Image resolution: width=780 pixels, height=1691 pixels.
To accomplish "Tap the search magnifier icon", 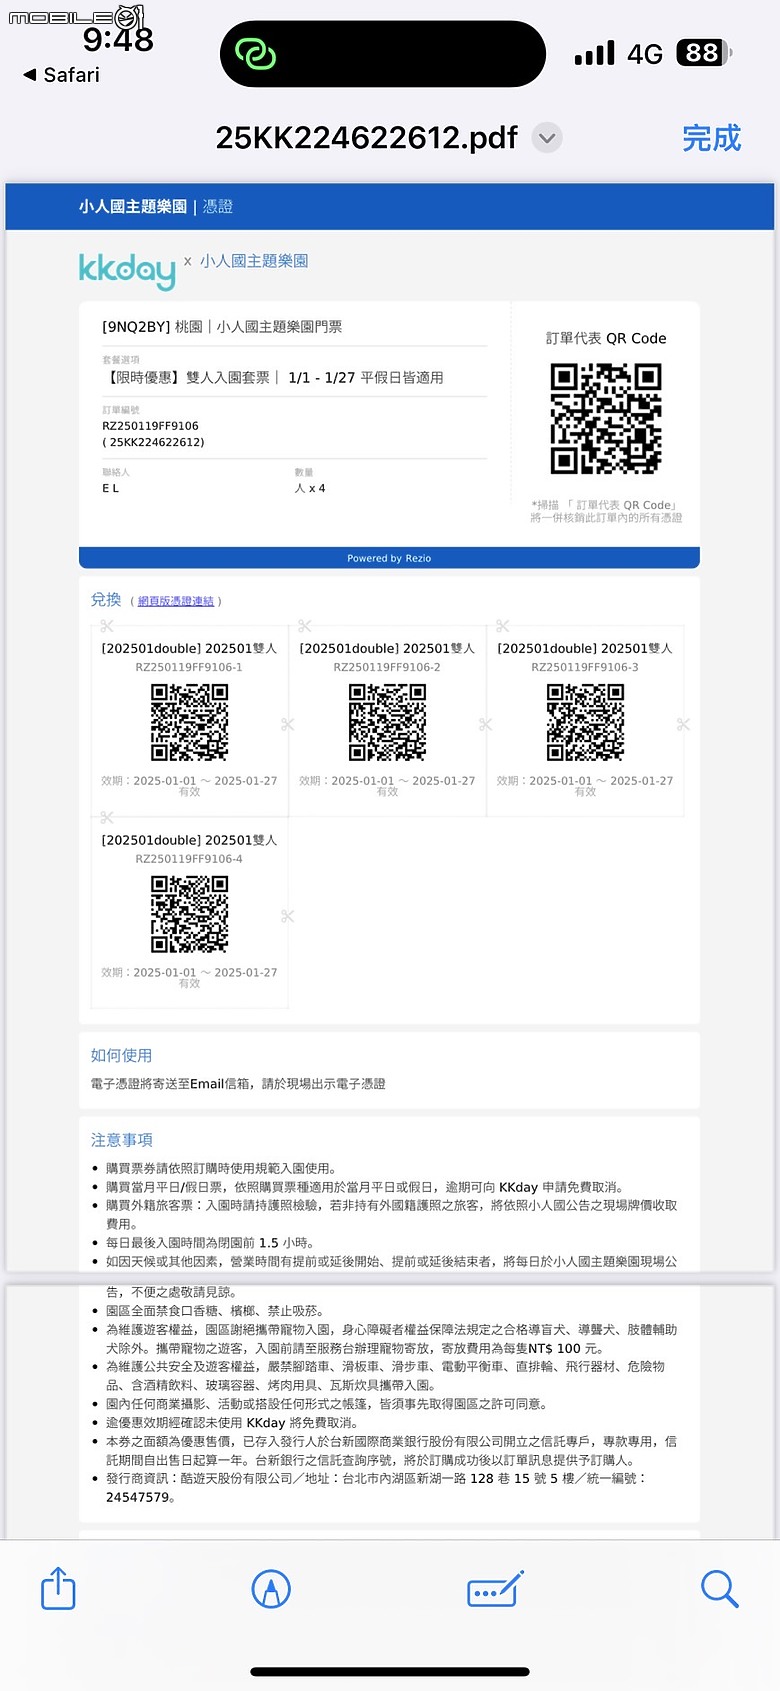I will tap(719, 1588).
